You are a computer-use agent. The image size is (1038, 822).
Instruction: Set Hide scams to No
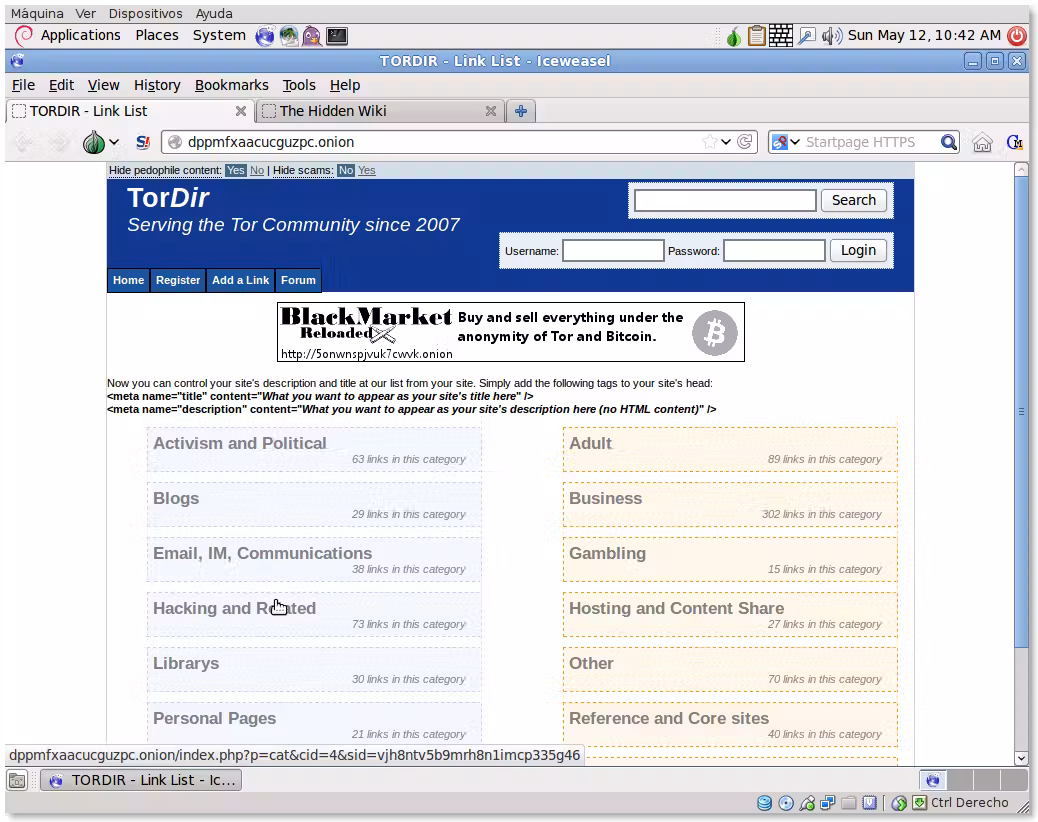[x=346, y=170]
